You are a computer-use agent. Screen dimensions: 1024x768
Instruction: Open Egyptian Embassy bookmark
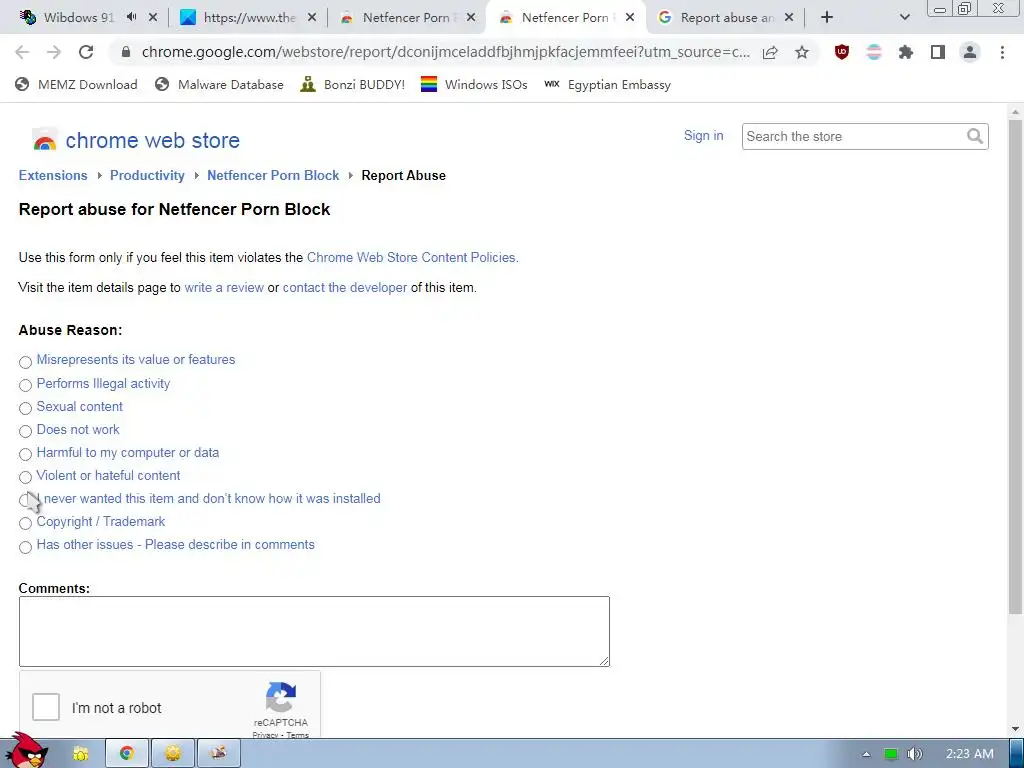point(607,84)
